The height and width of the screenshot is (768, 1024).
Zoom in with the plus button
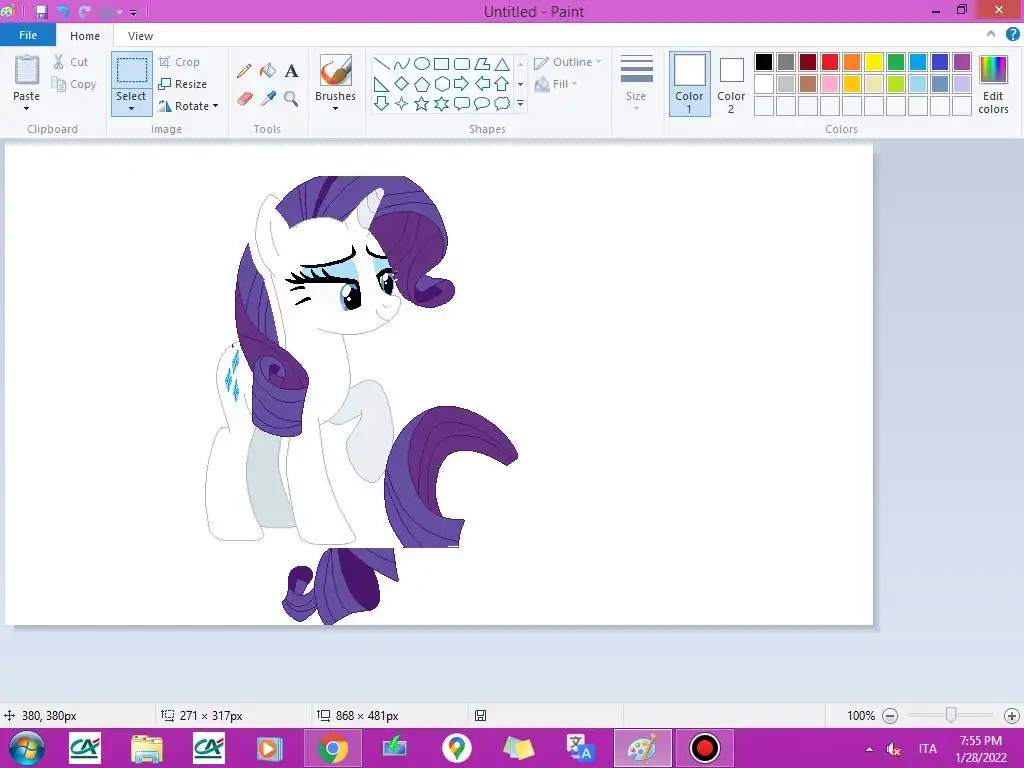[x=1012, y=716]
